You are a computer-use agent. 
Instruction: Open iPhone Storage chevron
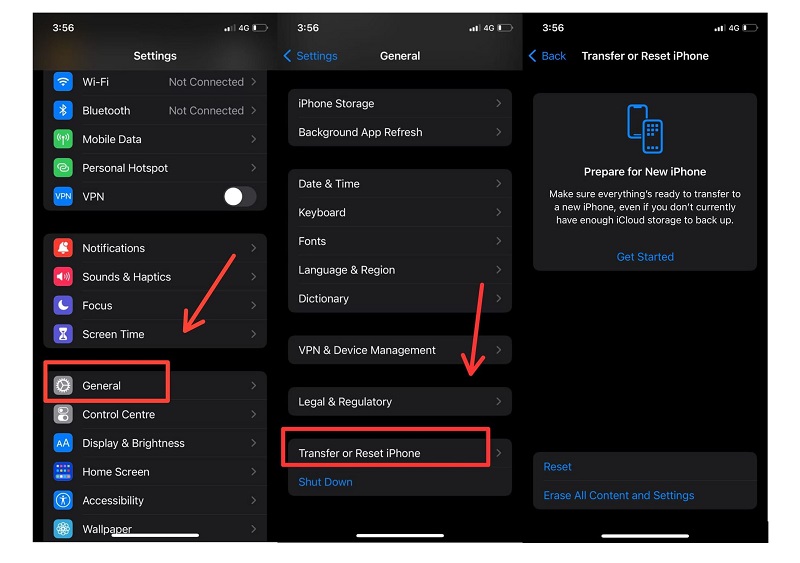[x=498, y=103]
